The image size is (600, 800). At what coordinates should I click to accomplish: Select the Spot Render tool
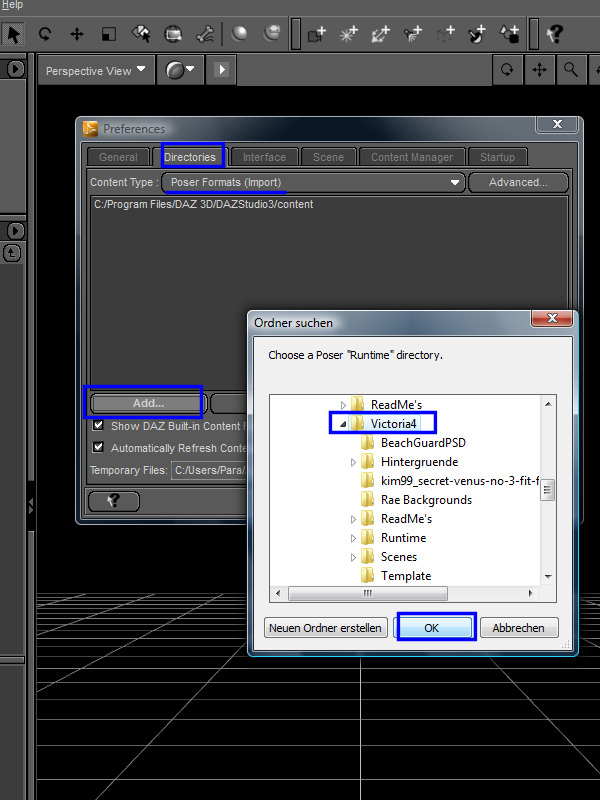[x=173, y=34]
